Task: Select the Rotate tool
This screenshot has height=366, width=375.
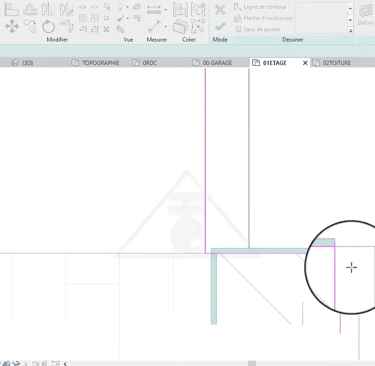Action: pos(49,26)
